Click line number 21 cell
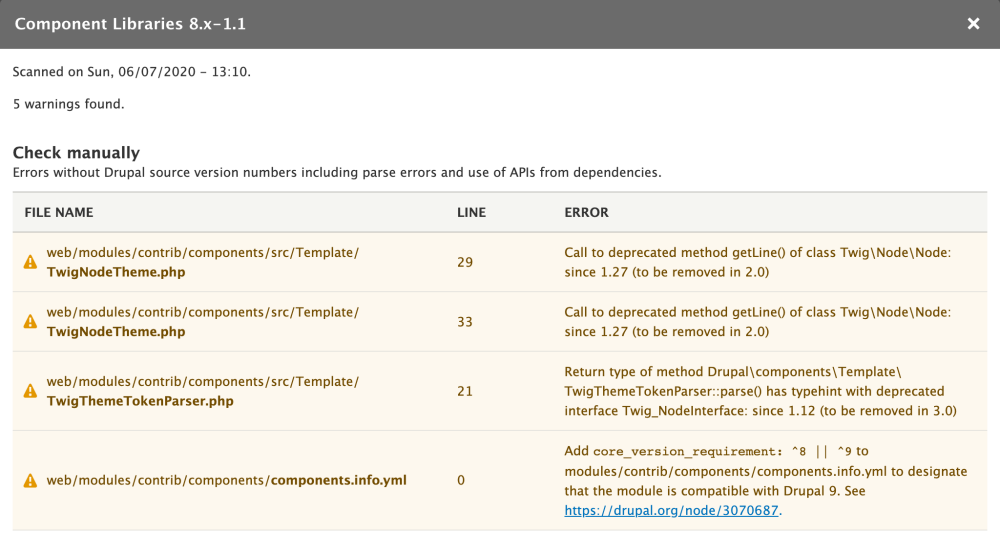 pyautogui.click(x=465, y=391)
